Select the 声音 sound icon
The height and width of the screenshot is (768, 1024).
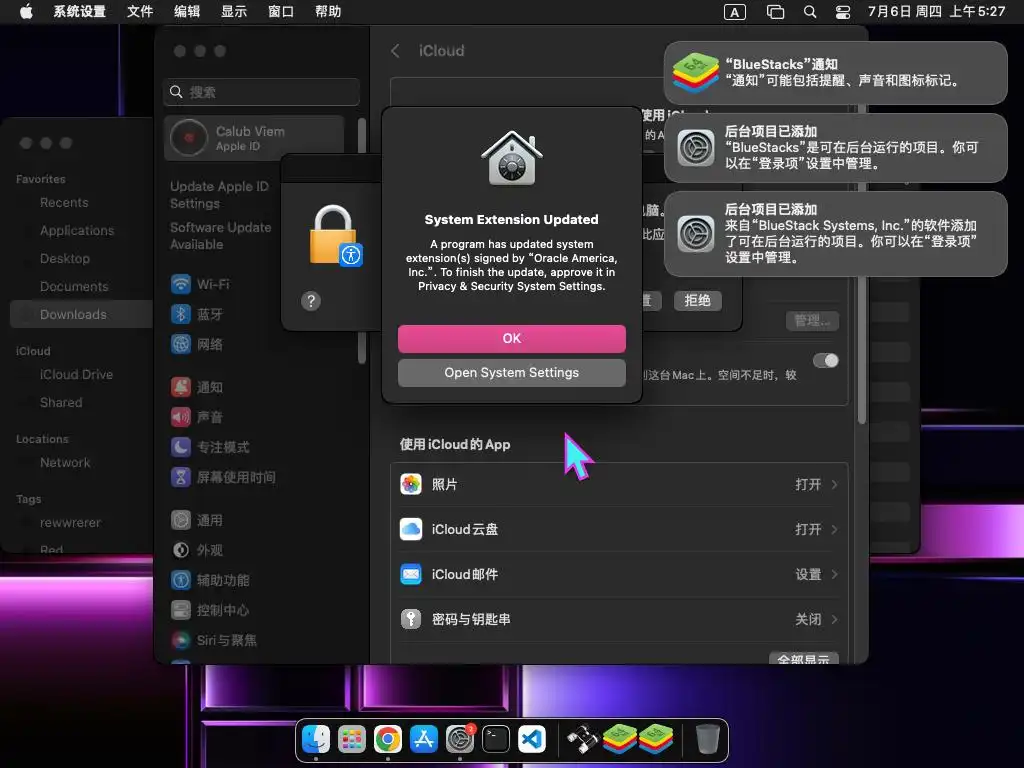coord(181,417)
